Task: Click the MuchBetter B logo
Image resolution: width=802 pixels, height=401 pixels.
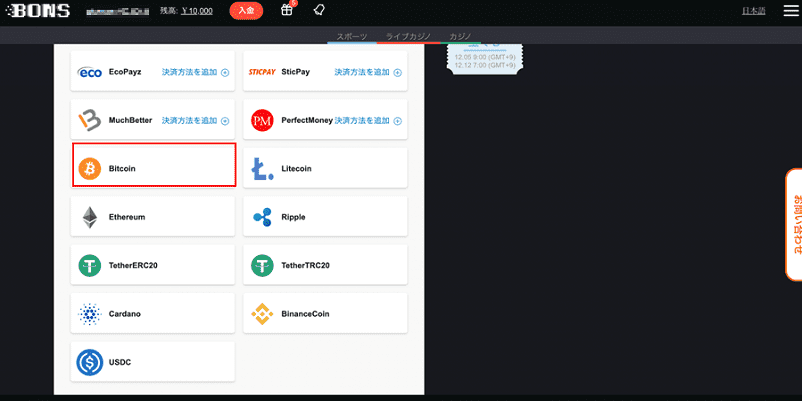Action: pos(90,121)
